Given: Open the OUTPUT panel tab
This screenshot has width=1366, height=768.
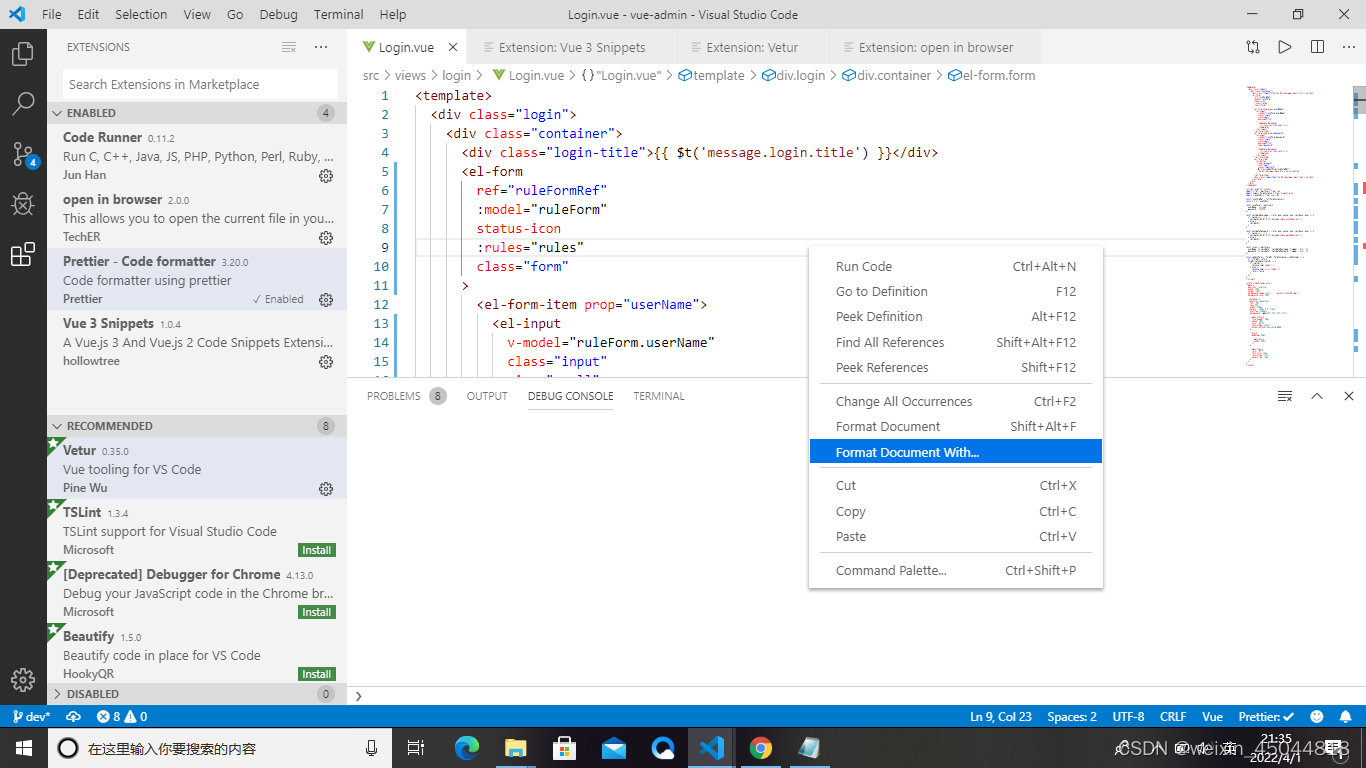Looking at the screenshot, I should coord(487,396).
